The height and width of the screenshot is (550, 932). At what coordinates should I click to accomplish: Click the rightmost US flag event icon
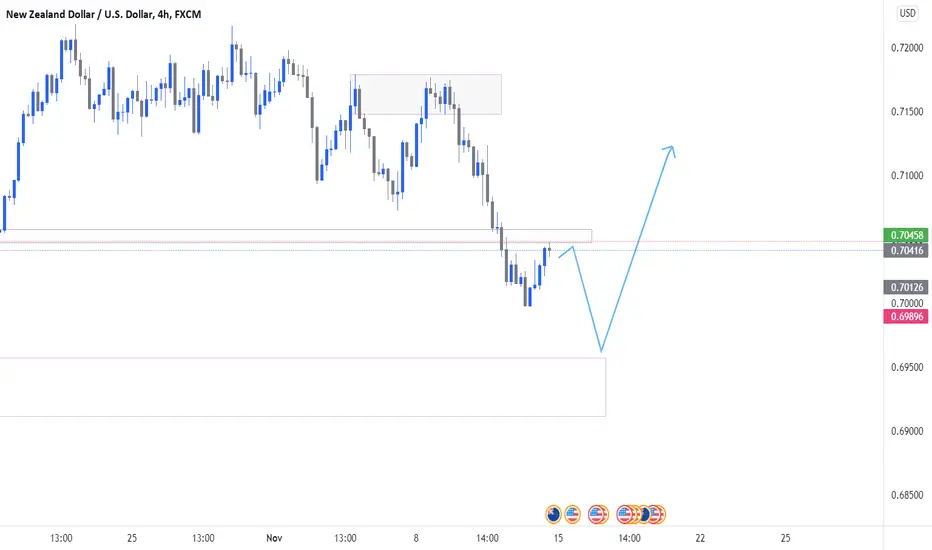657,514
